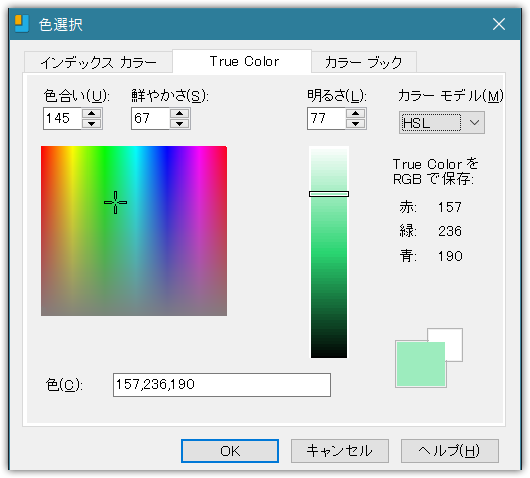
Task: Click the 色 color value text field
Action: (222, 385)
